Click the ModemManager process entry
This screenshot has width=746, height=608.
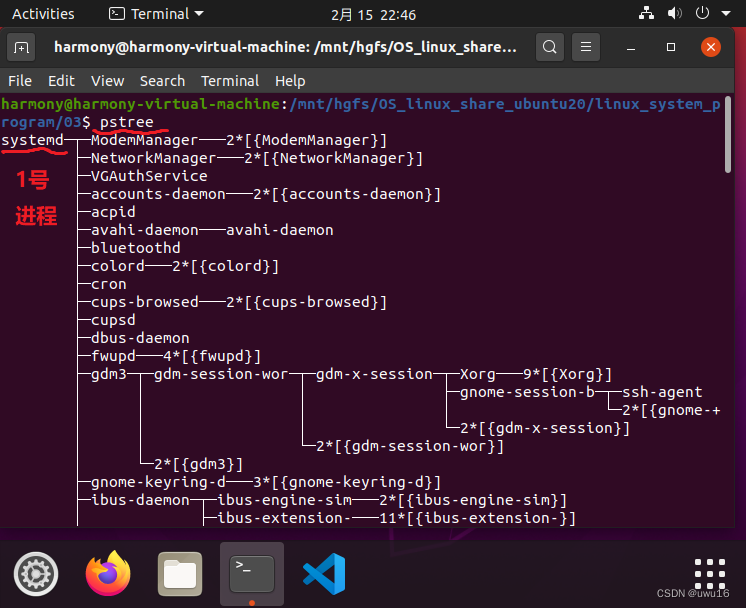coord(144,140)
